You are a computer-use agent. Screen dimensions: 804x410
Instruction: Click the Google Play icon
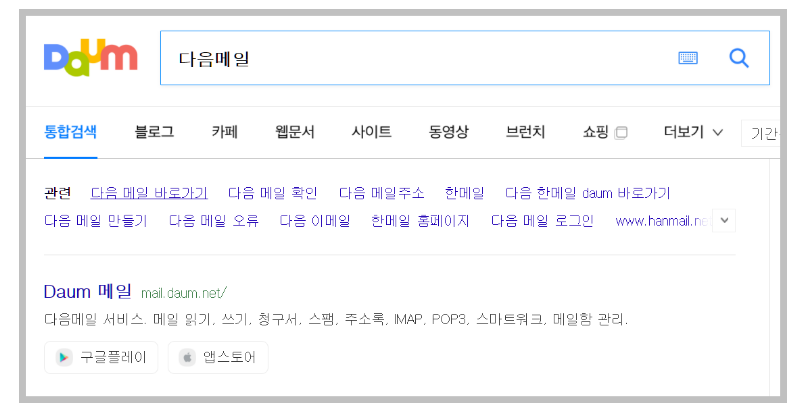click(64, 357)
